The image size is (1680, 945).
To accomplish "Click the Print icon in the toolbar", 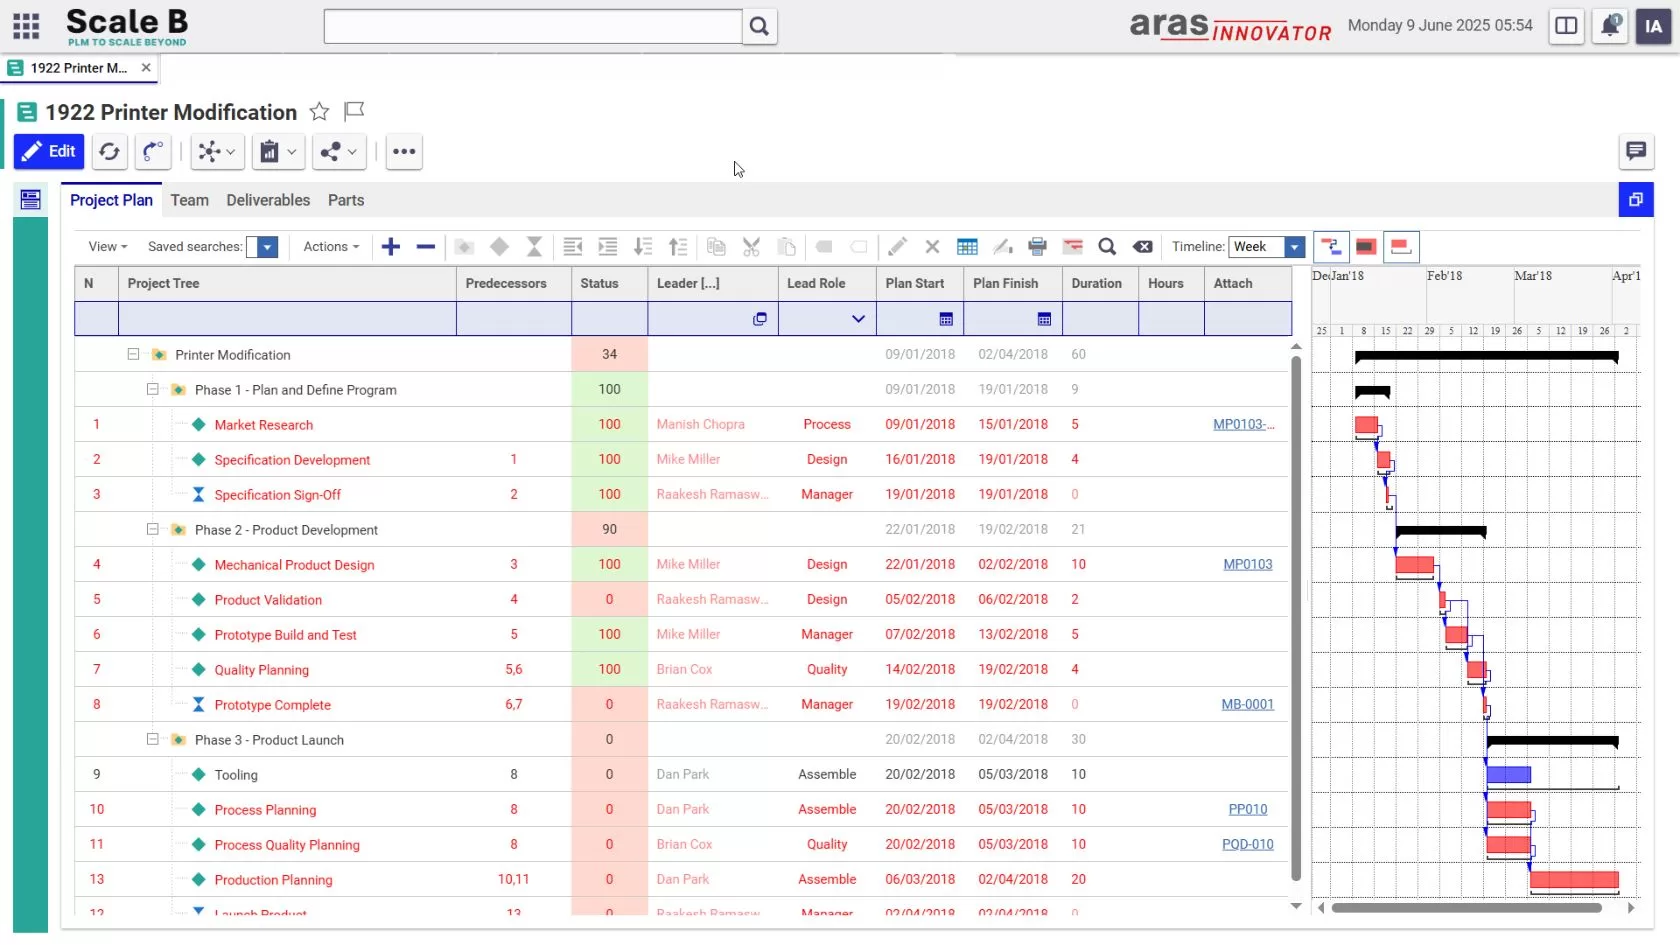I will point(1037,247).
